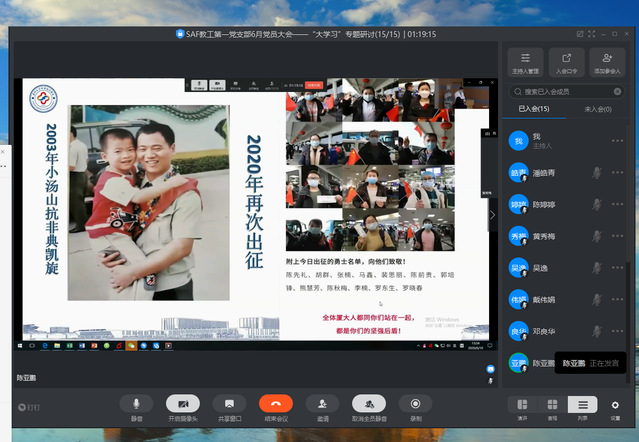Toggle 戴伟娟's microphone
This screenshot has width=639, height=442.
[x=597, y=299]
